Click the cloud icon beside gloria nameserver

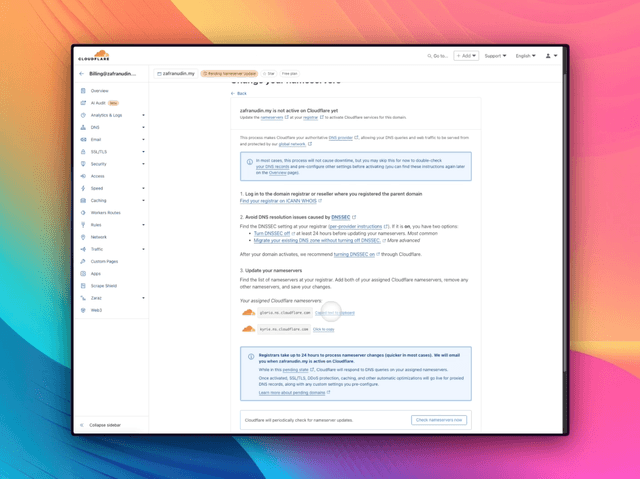click(x=248, y=313)
